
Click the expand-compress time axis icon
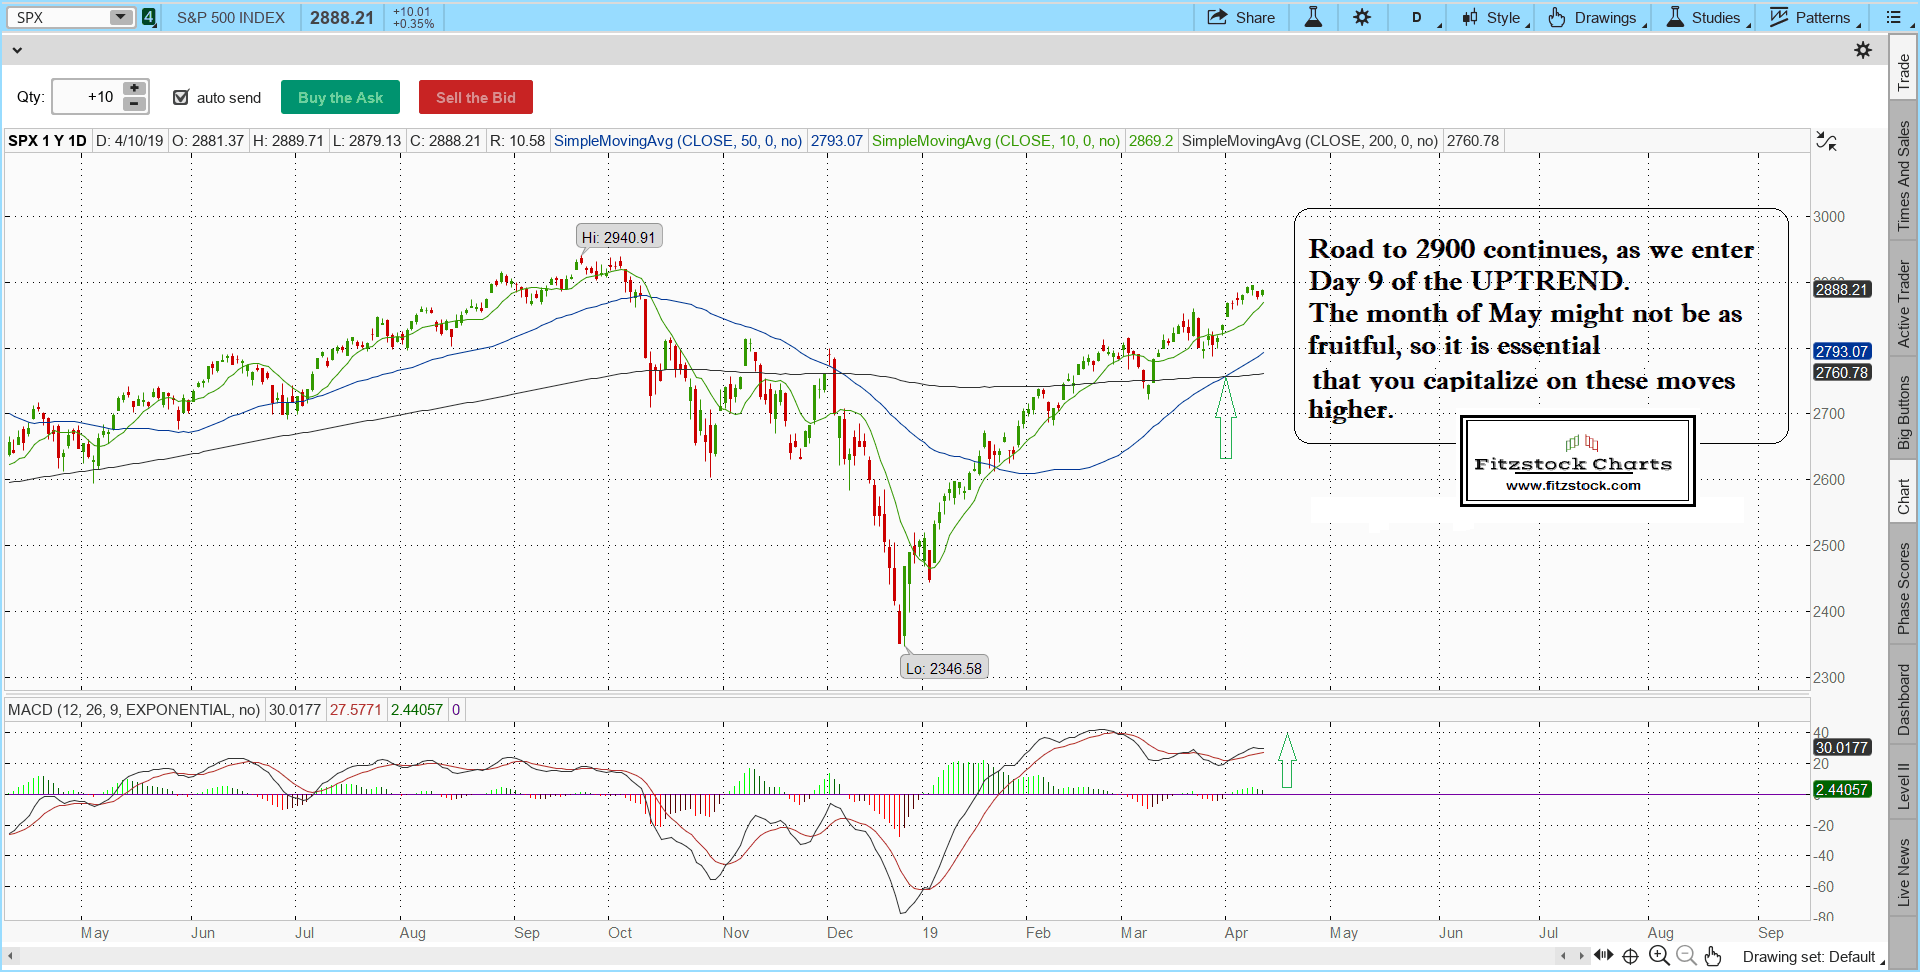coord(1604,956)
